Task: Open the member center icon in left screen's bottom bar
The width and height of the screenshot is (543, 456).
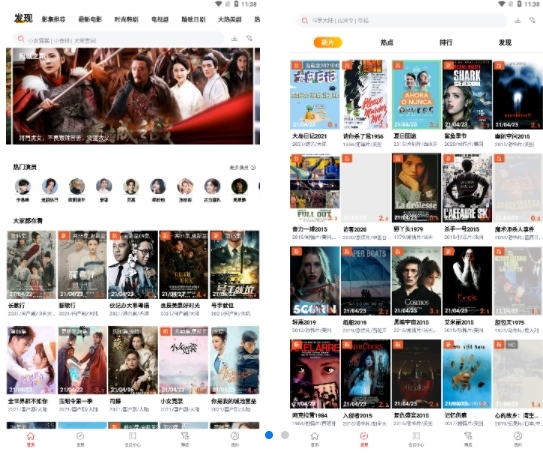Action: (x=133, y=436)
